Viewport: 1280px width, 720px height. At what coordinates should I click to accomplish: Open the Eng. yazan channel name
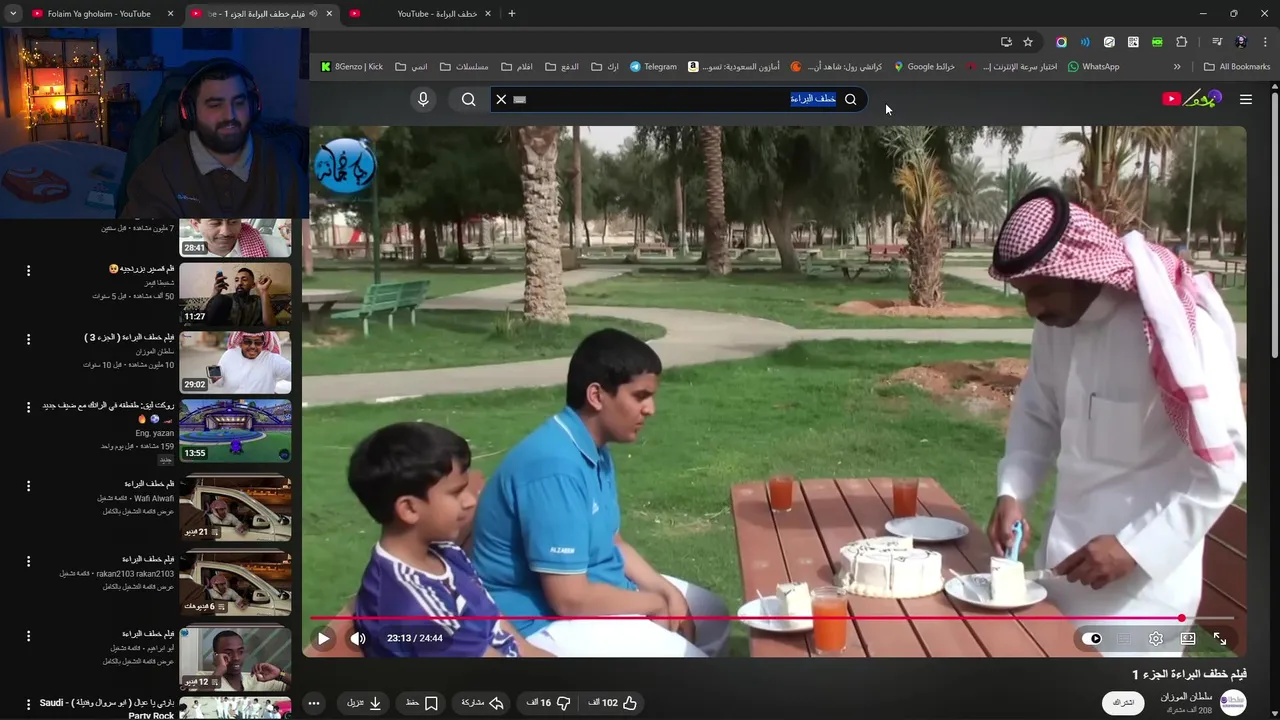click(x=155, y=433)
